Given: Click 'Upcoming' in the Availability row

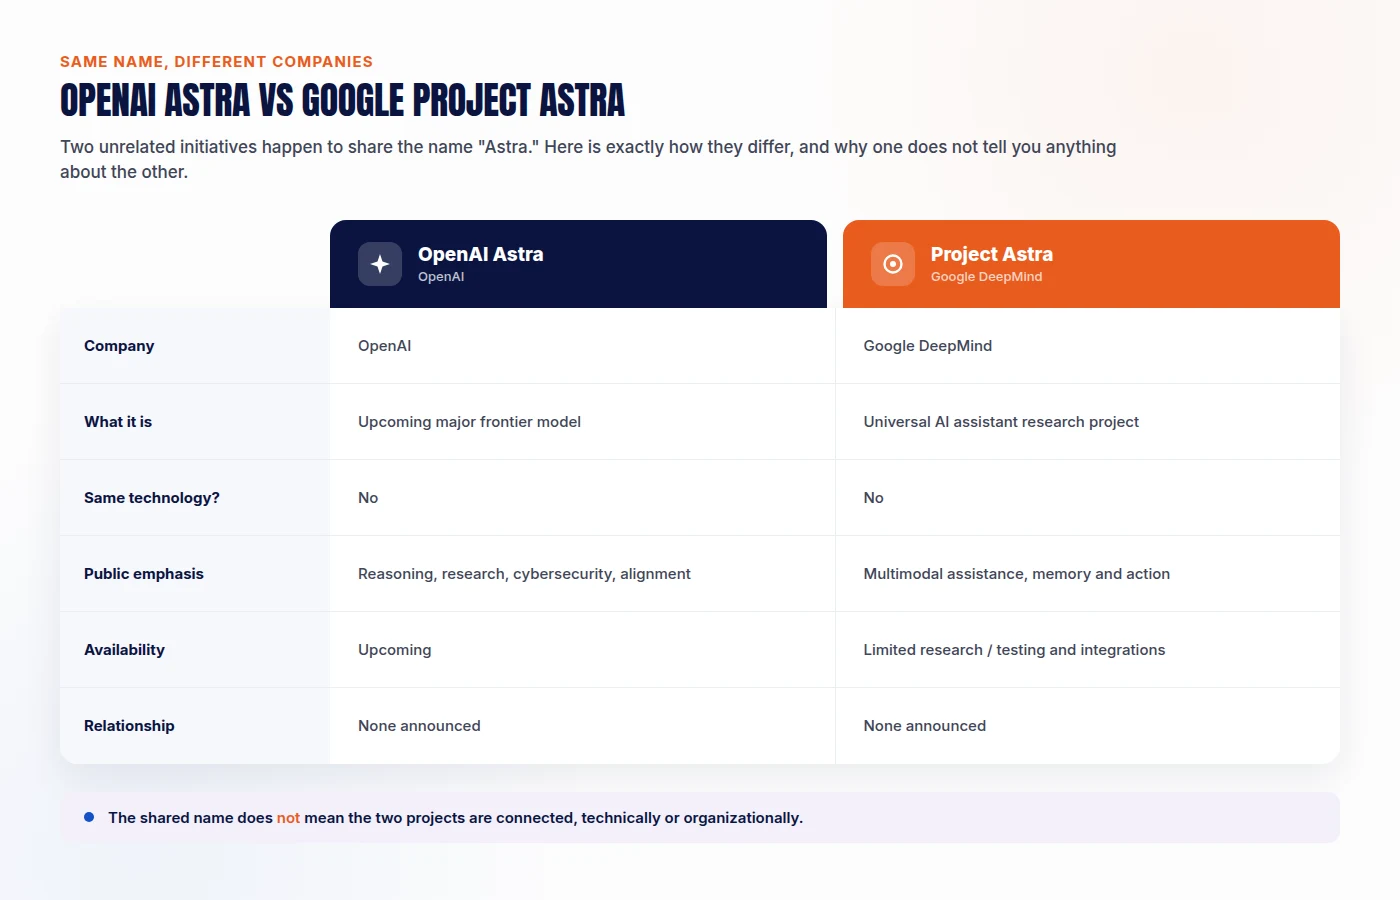Looking at the screenshot, I should tap(395, 650).
